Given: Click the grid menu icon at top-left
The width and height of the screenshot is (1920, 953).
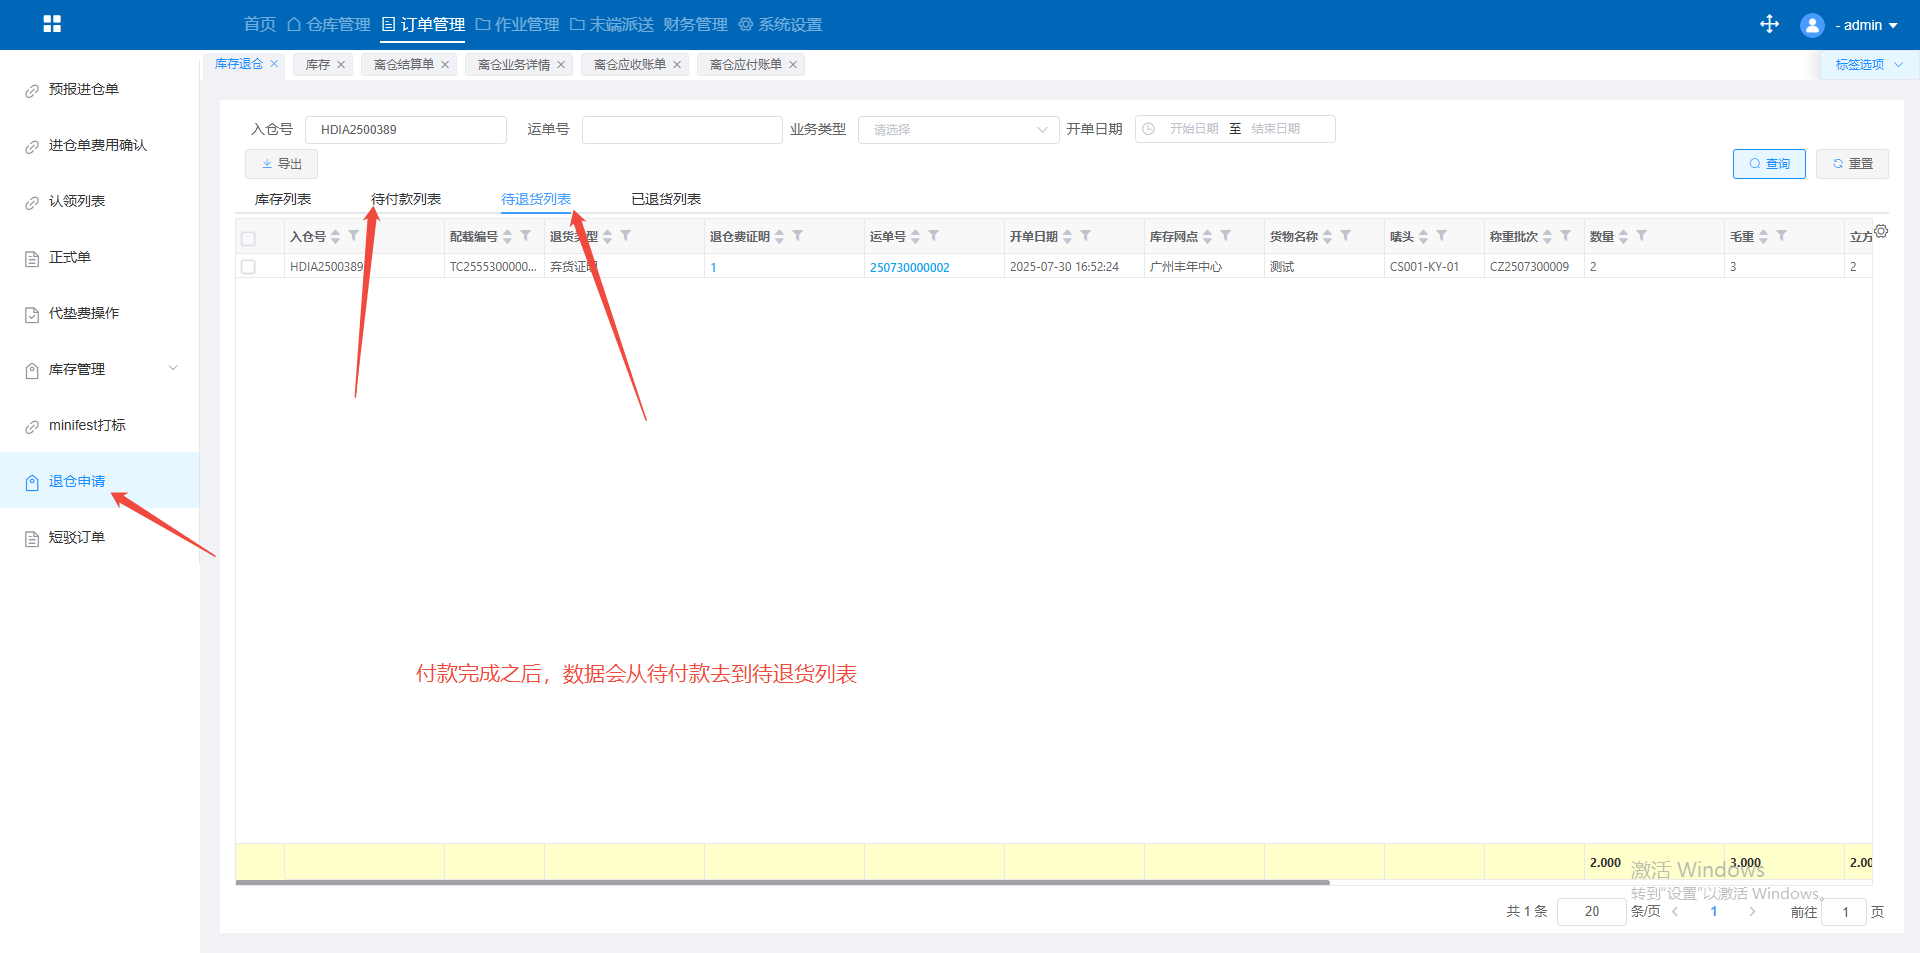Looking at the screenshot, I should [52, 24].
